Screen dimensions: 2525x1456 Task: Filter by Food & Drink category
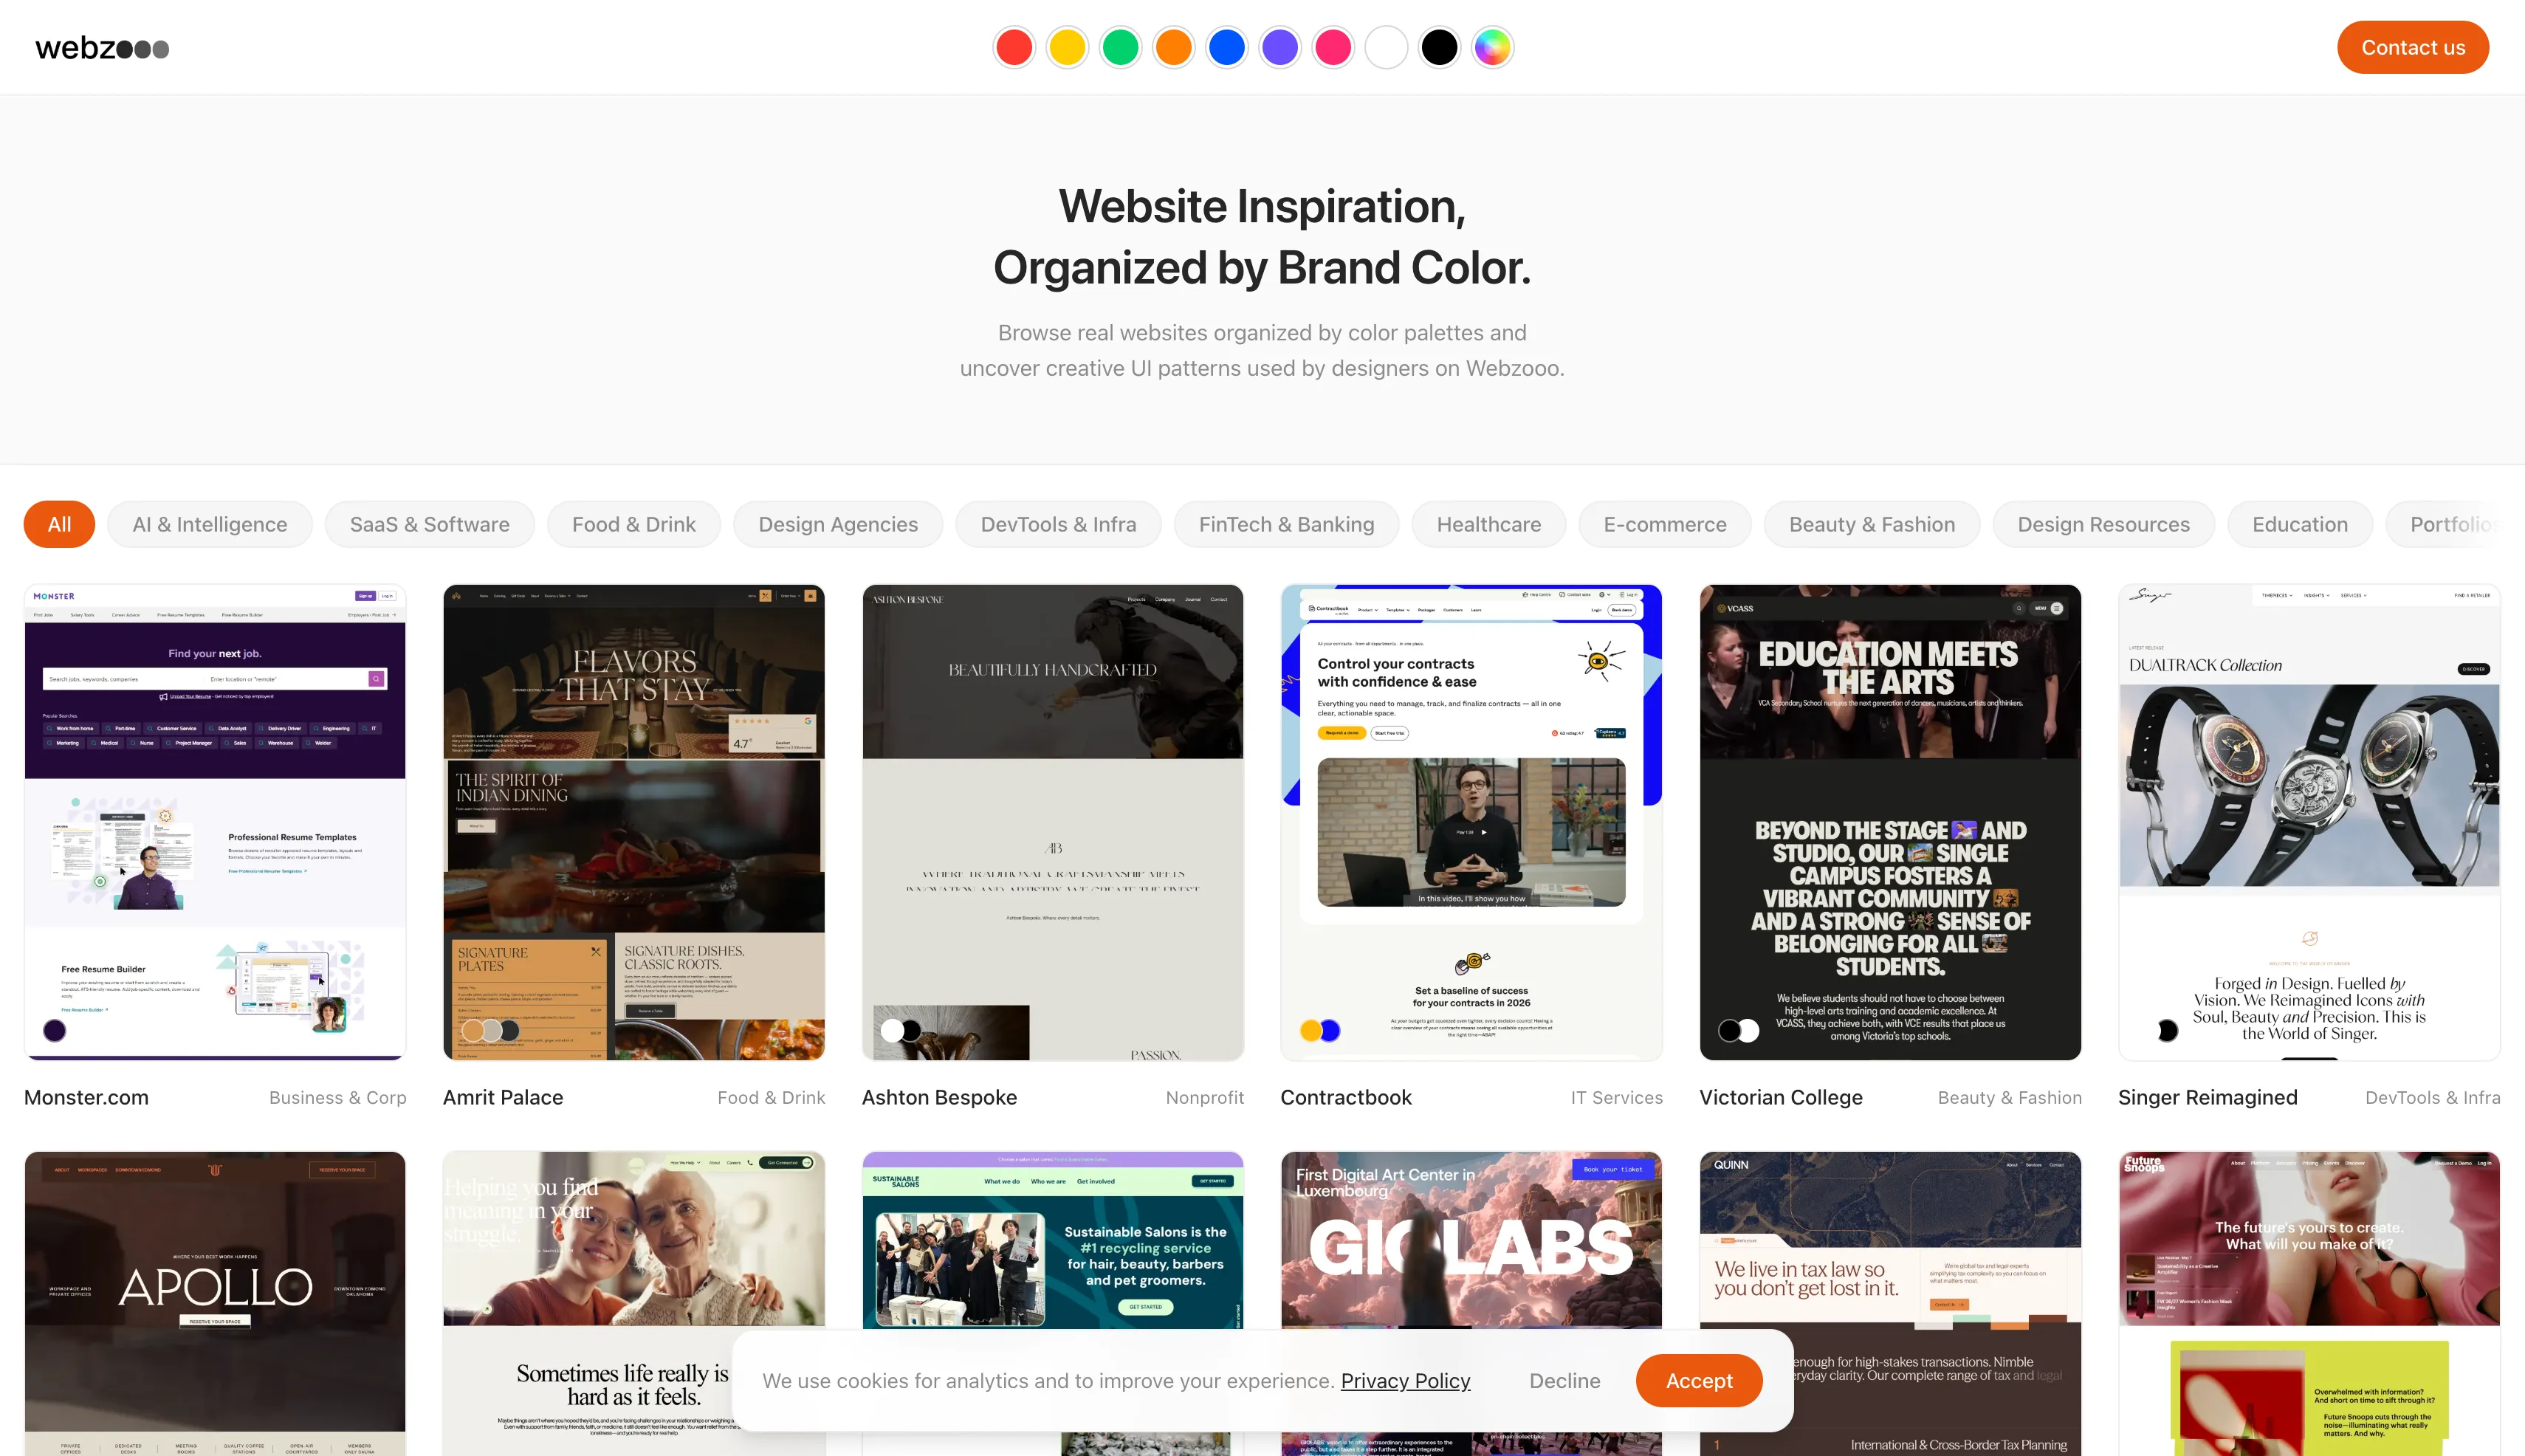tap(633, 524)
